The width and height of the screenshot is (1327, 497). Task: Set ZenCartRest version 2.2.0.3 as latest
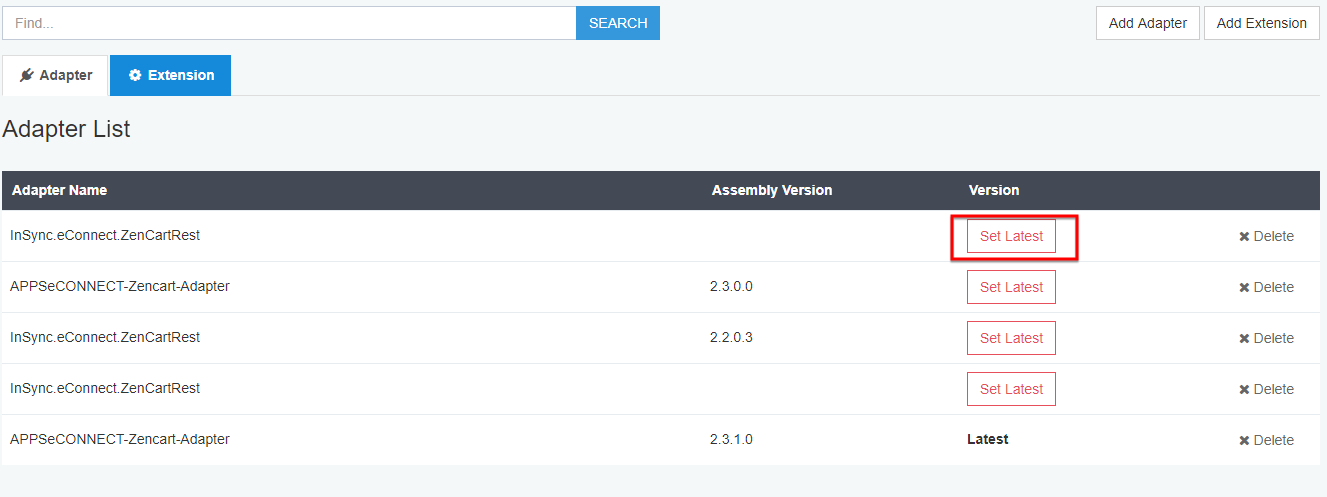pyautogui.click(x=1011, y=338)
